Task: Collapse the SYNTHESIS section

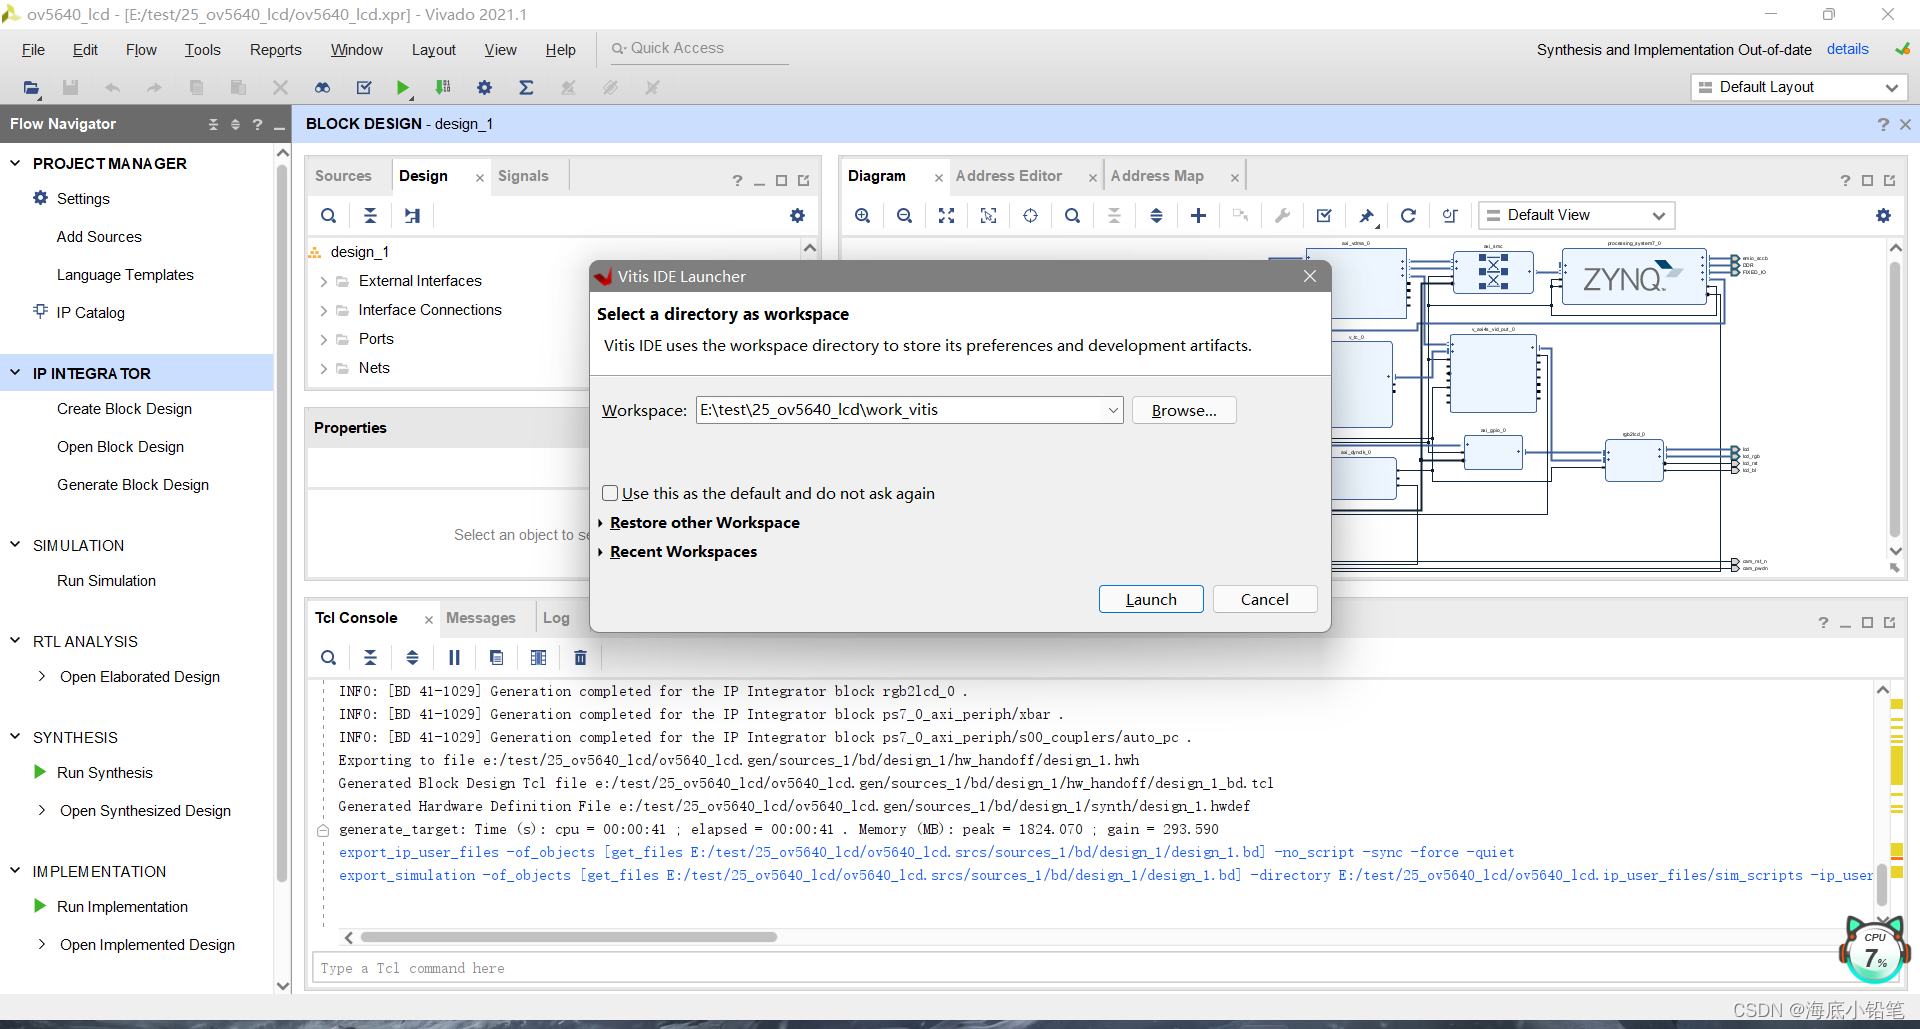Action: [x=15, y=737]
